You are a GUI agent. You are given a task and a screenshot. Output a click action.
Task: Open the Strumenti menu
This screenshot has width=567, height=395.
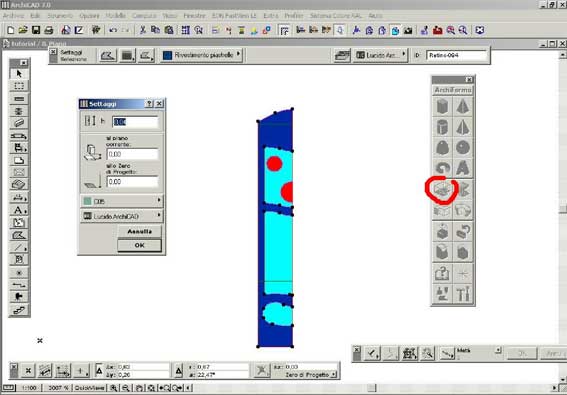click(60, 16)
